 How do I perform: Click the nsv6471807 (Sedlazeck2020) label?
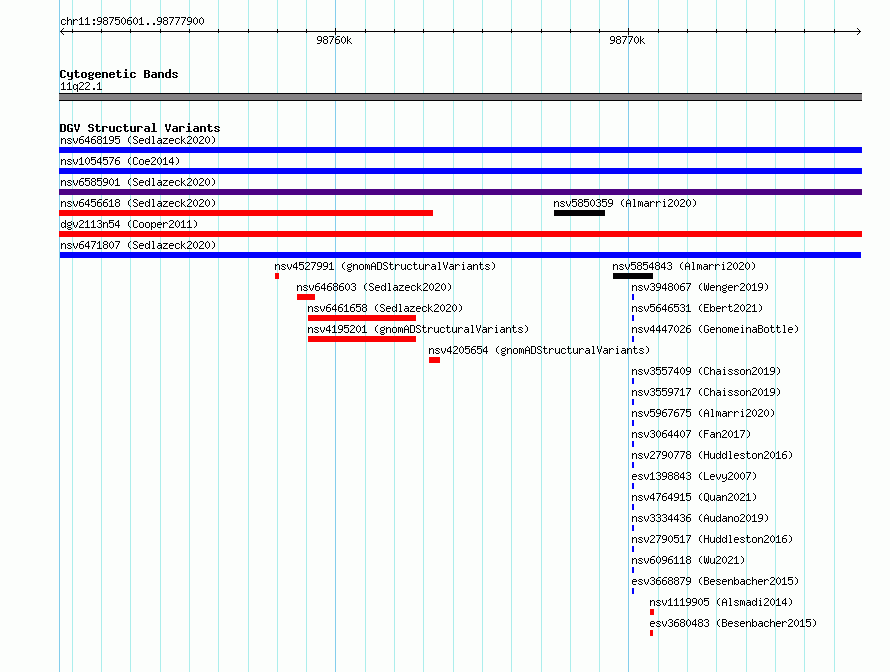click(x=138, y=245)
